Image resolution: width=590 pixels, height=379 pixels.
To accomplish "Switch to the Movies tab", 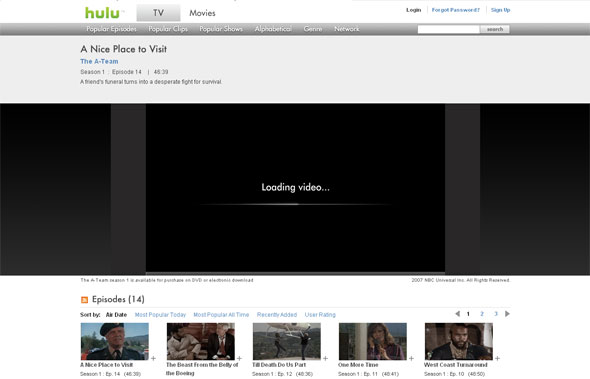I will [202, 13].
